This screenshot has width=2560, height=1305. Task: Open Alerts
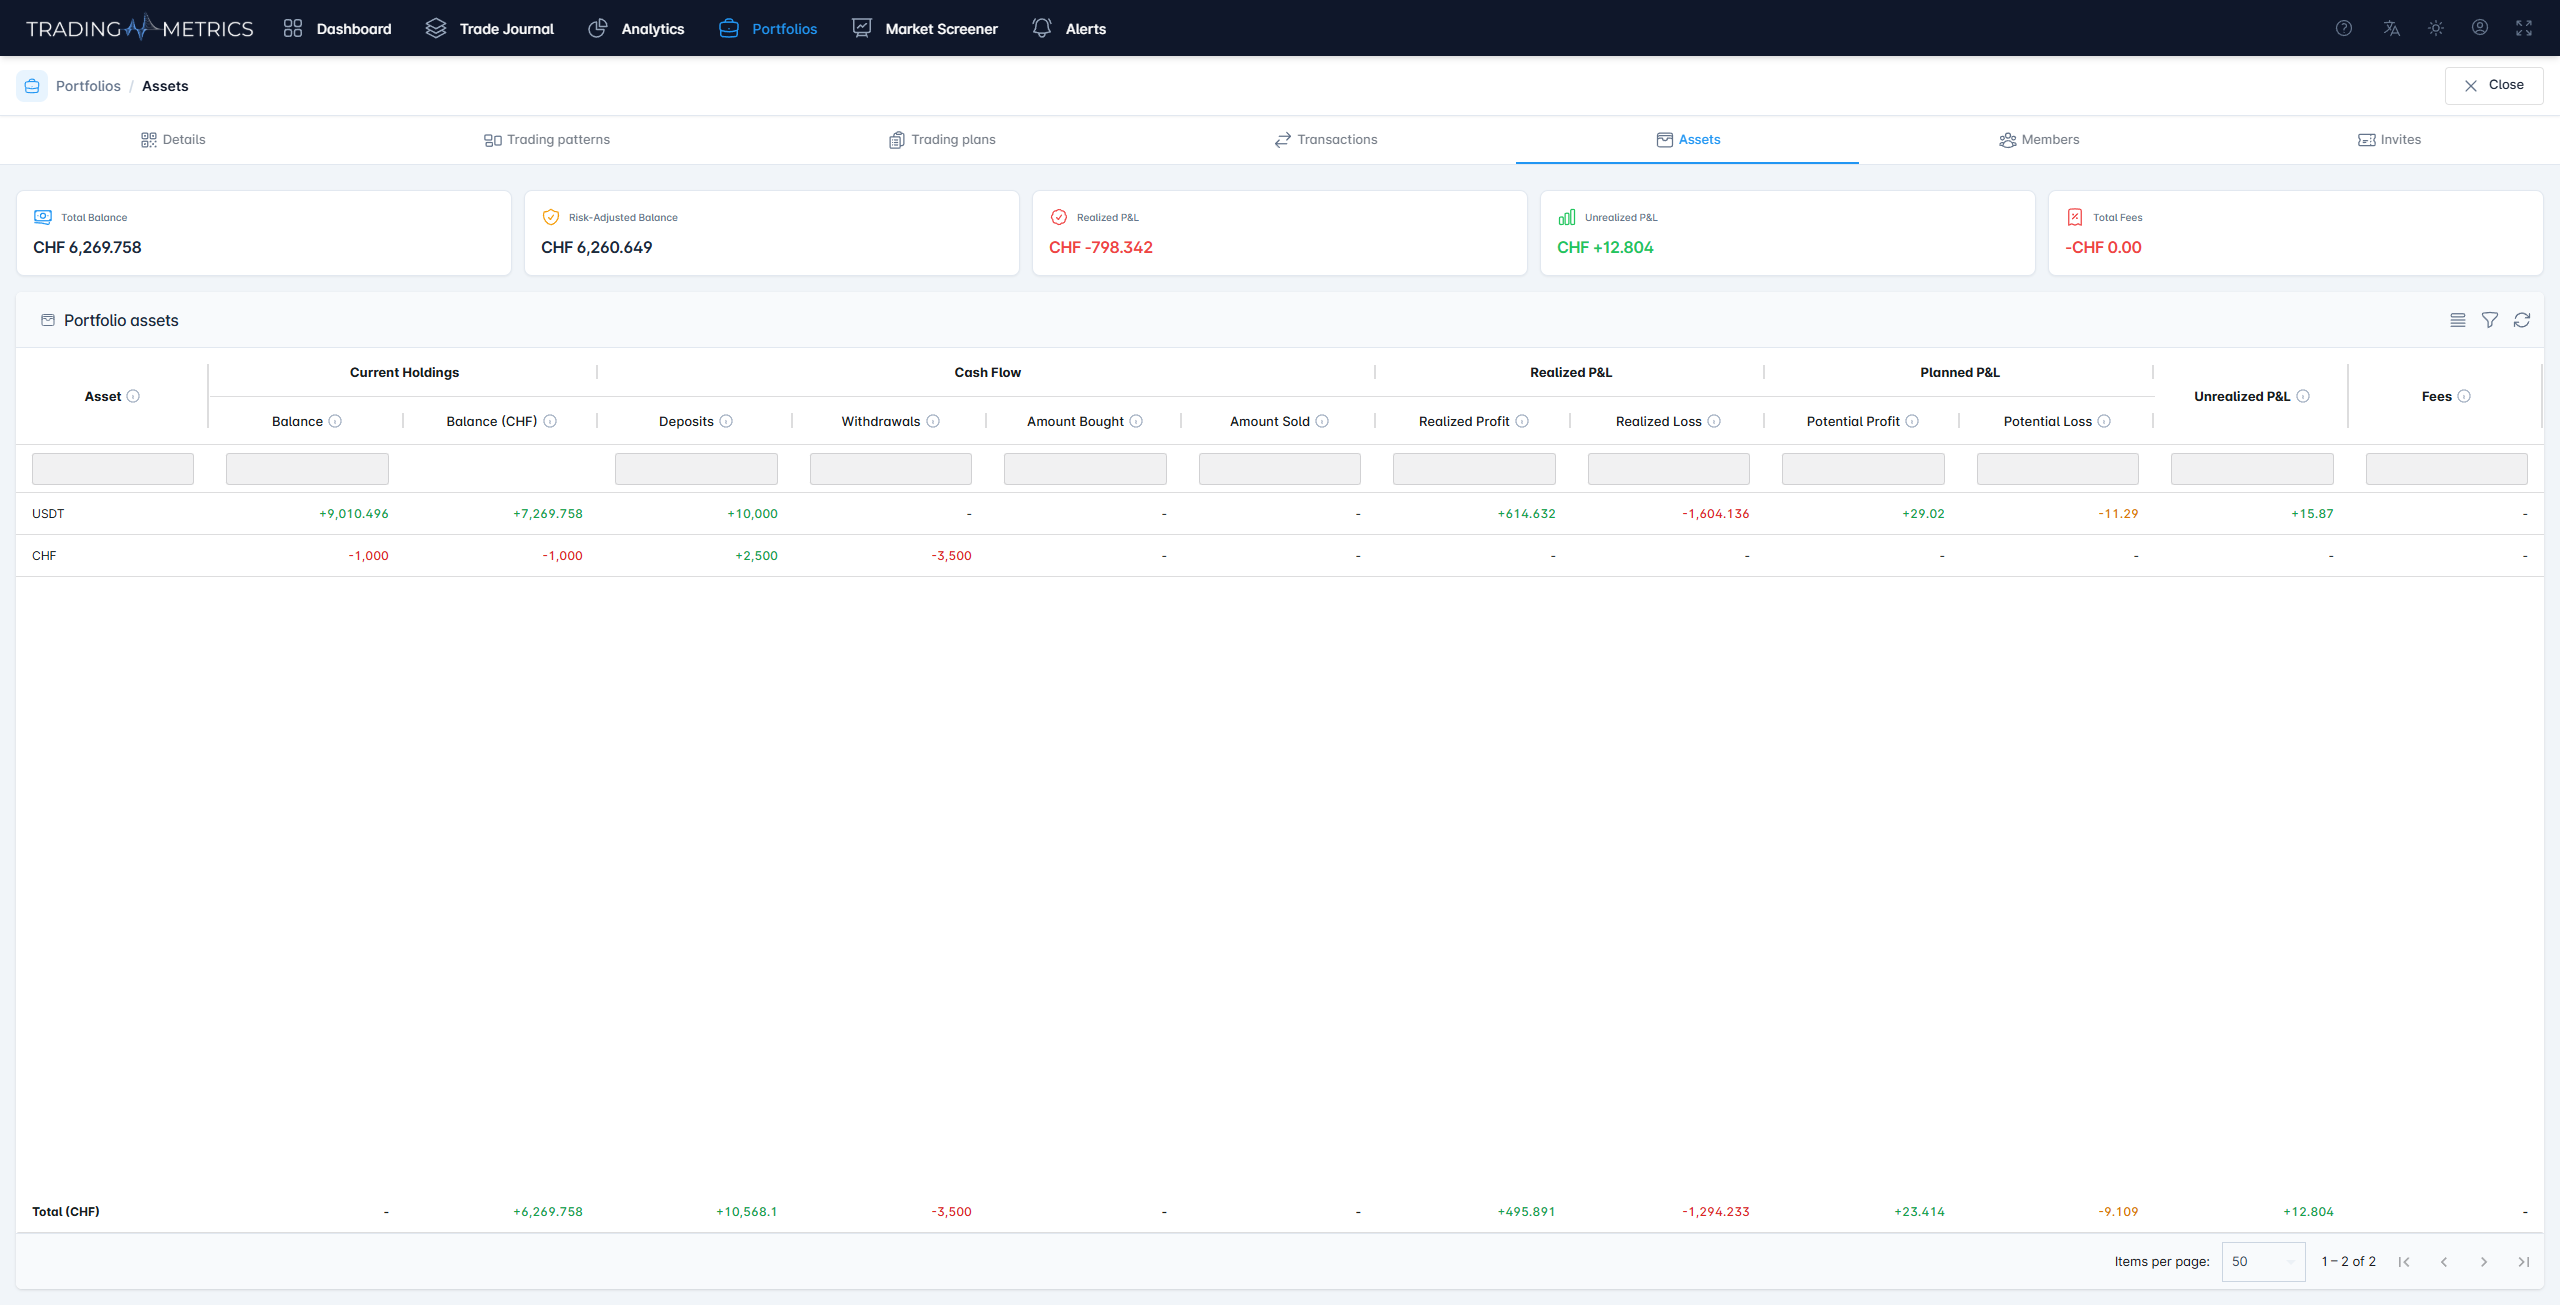pyautogui.click(x=1069, y=28)
